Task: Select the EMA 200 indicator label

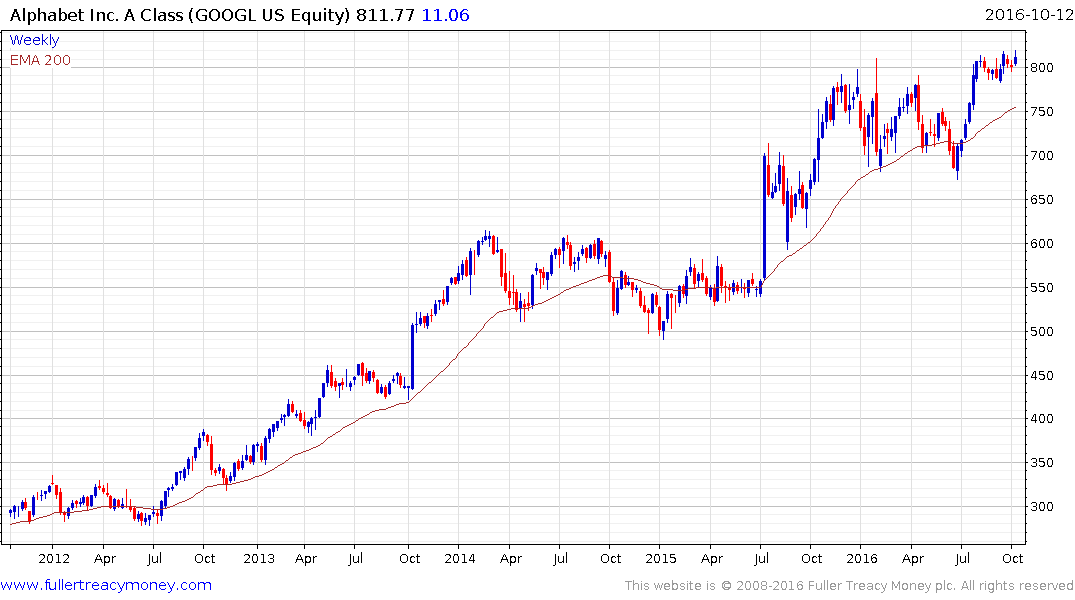Action: pyautogui.click(x=40, y=60)
